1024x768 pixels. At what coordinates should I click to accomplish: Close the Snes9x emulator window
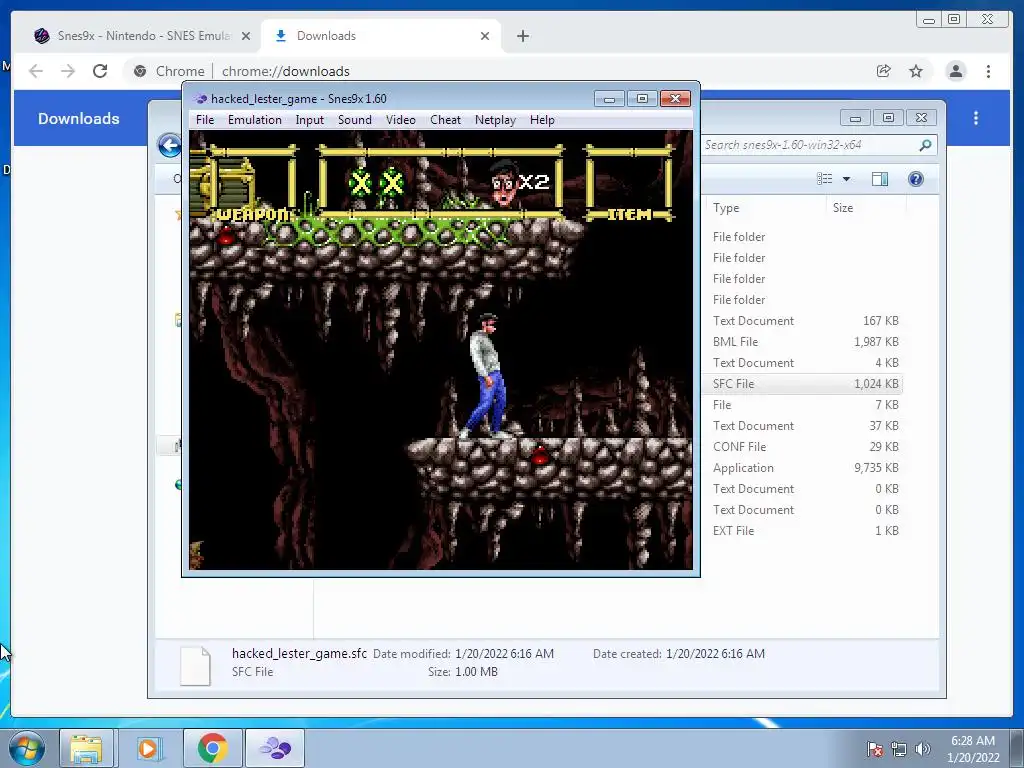tap(675, 99)
